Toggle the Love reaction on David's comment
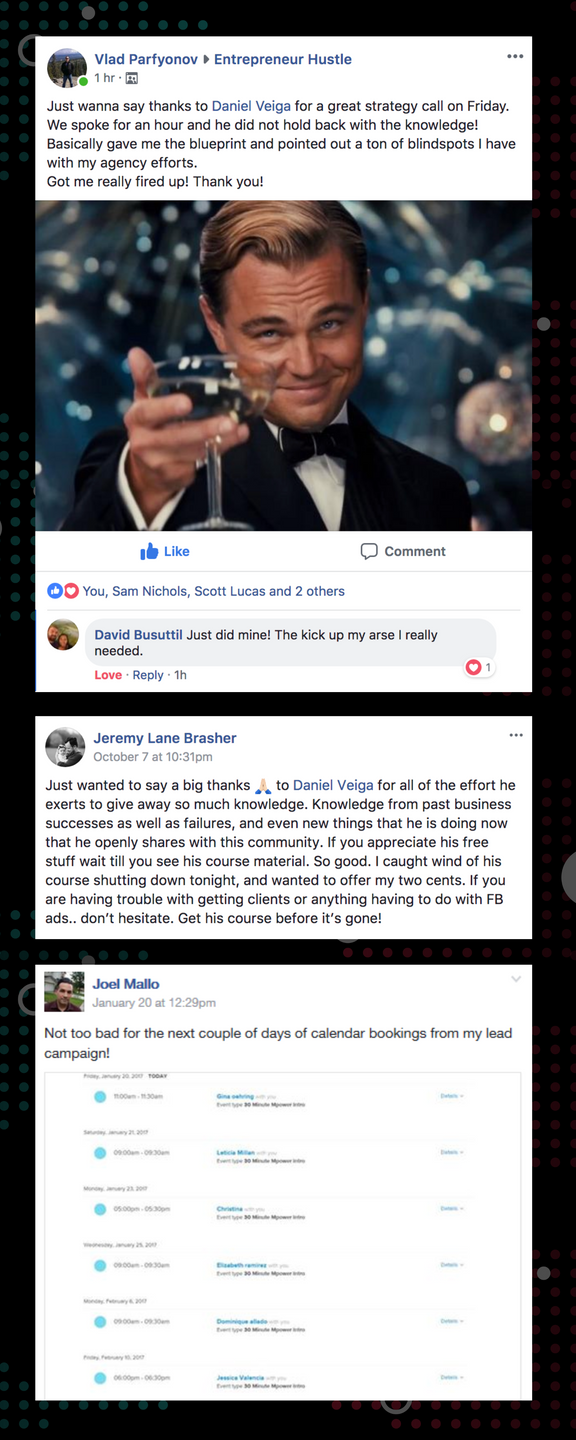576x1440 pixels. click(x=108, y=675)
